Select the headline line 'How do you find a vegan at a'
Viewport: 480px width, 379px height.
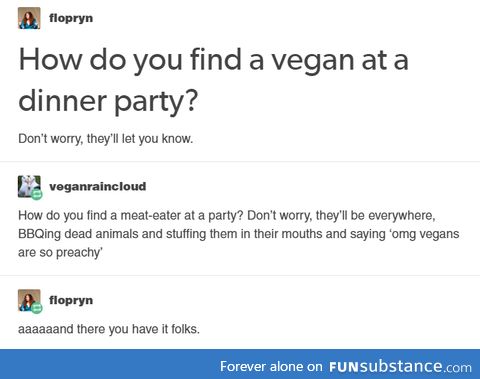click(x=213, y=60)
